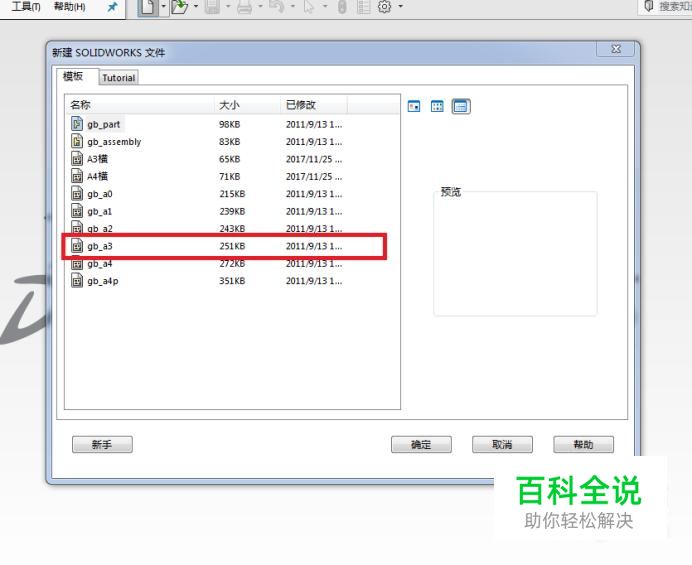
Task: Click the 新手 button
Action: 102,444
